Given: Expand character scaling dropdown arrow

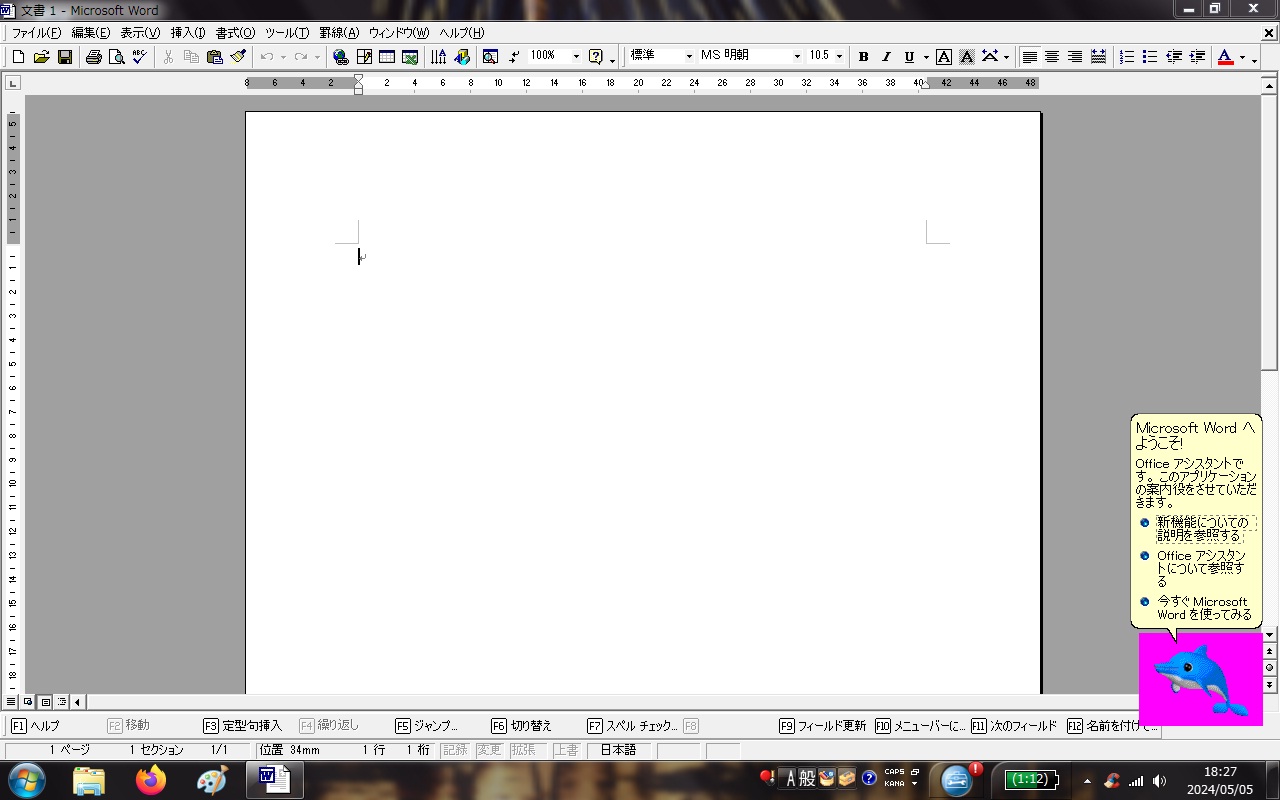Looking at the screenshot, I should tap(1006, 57).
